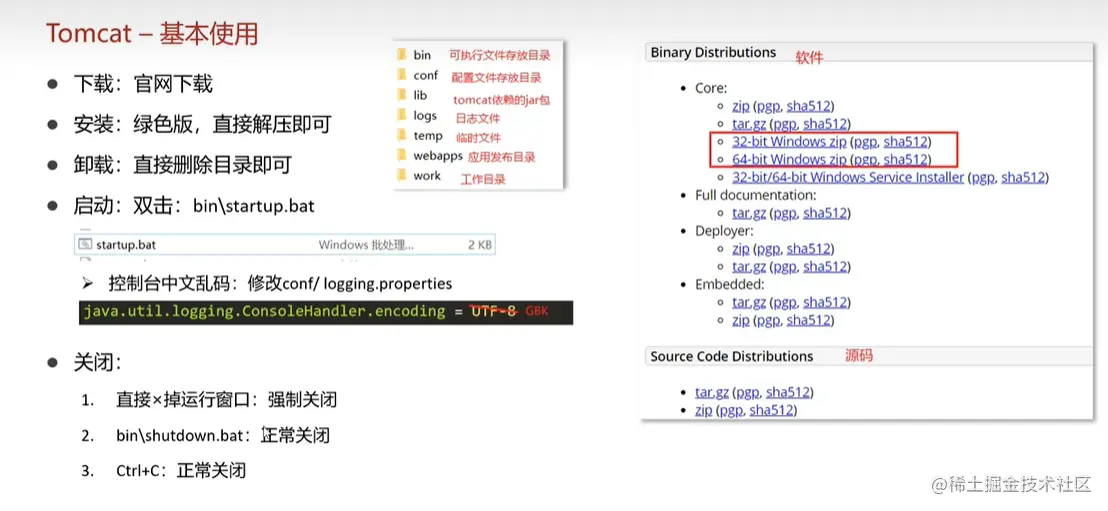Open sha512 link beside Embedded zip
Viewport: 1108px width, 511px height.
point(808,320)
